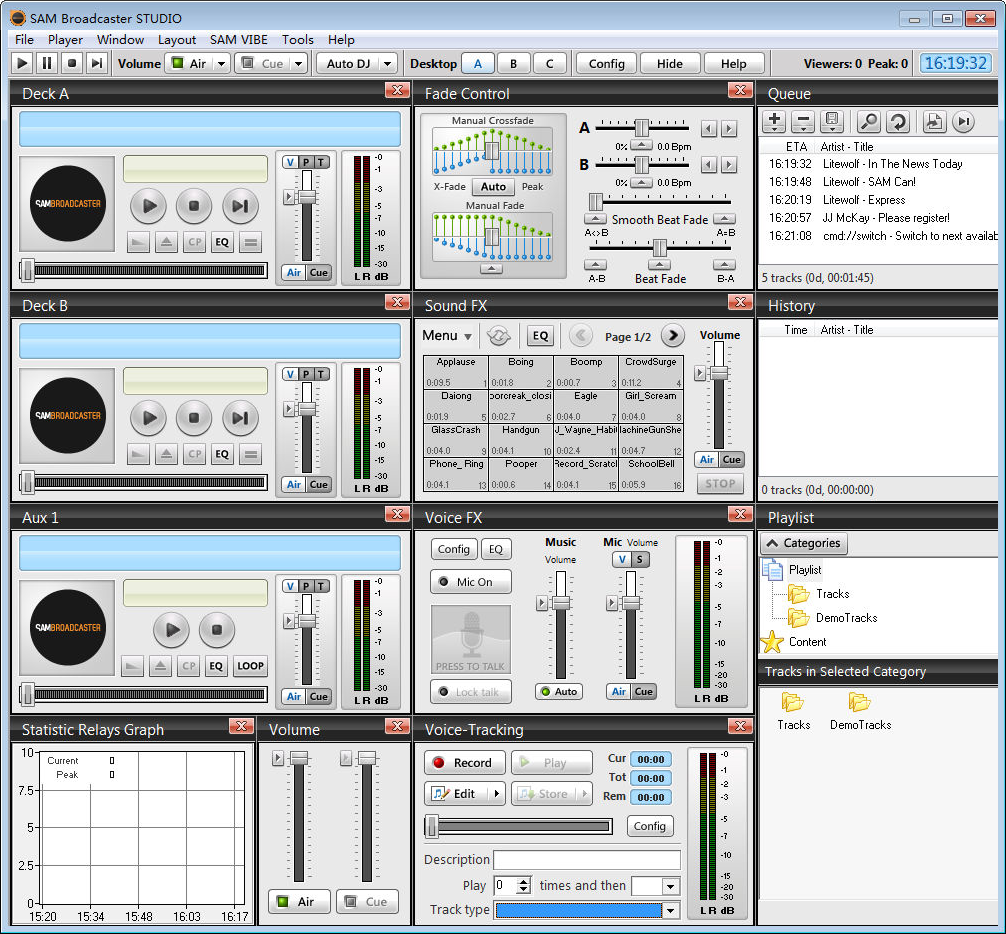1006x934 pixels.
Task: Open the Auto DJ dropdown arrow
Action: click(387, 63)
